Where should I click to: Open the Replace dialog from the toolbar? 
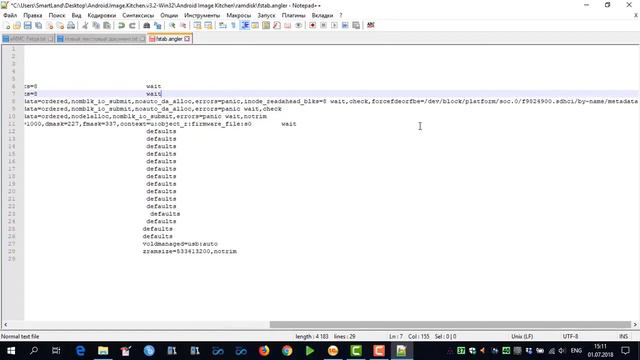point(157,25)
